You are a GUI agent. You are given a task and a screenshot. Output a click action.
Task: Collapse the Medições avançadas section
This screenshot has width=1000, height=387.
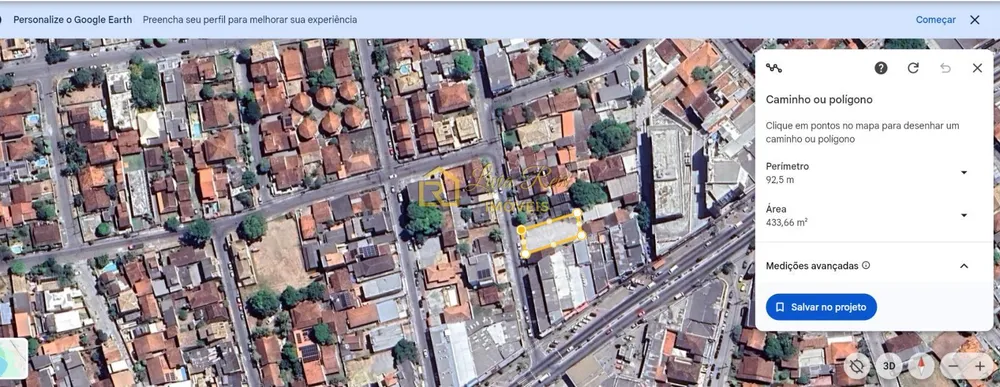964,266
